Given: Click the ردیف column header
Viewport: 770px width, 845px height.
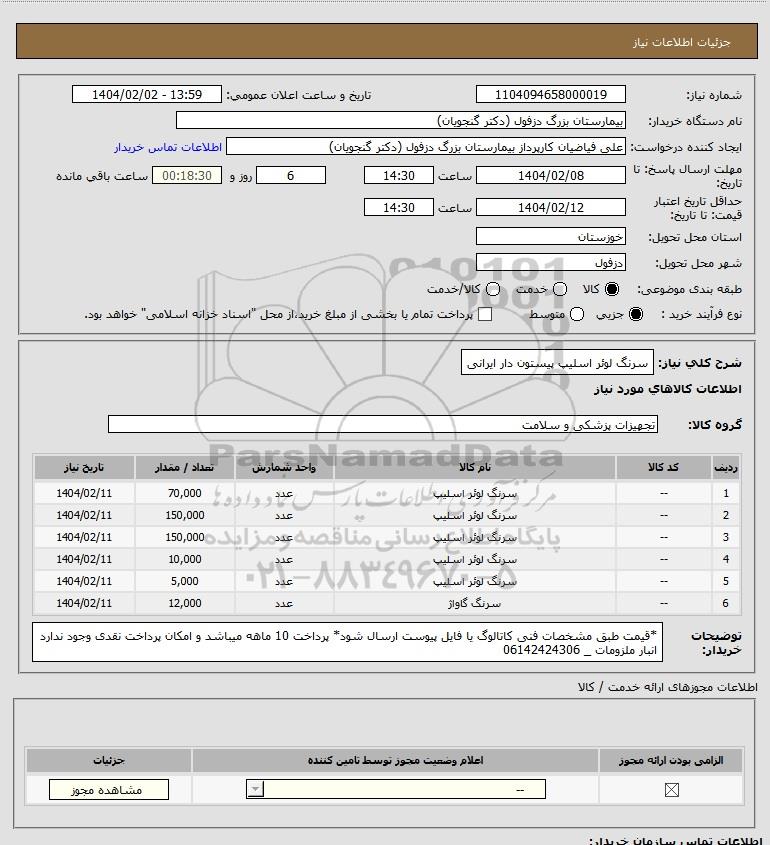Looking at the screenshot, I should click(726, 467).
